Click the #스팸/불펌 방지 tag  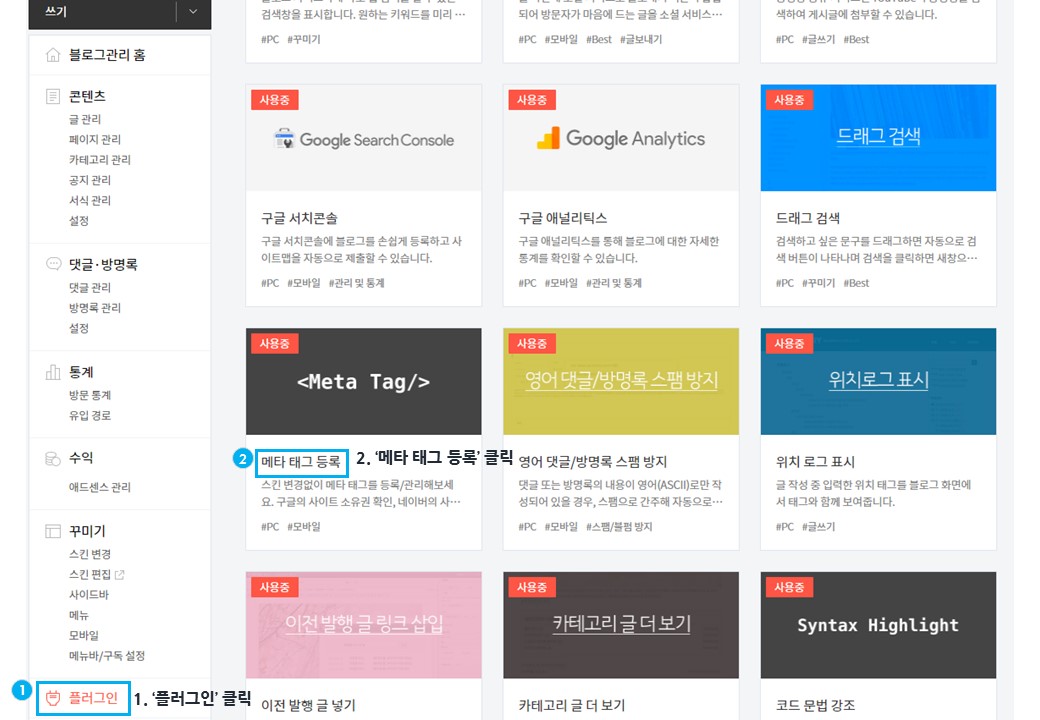619,526
